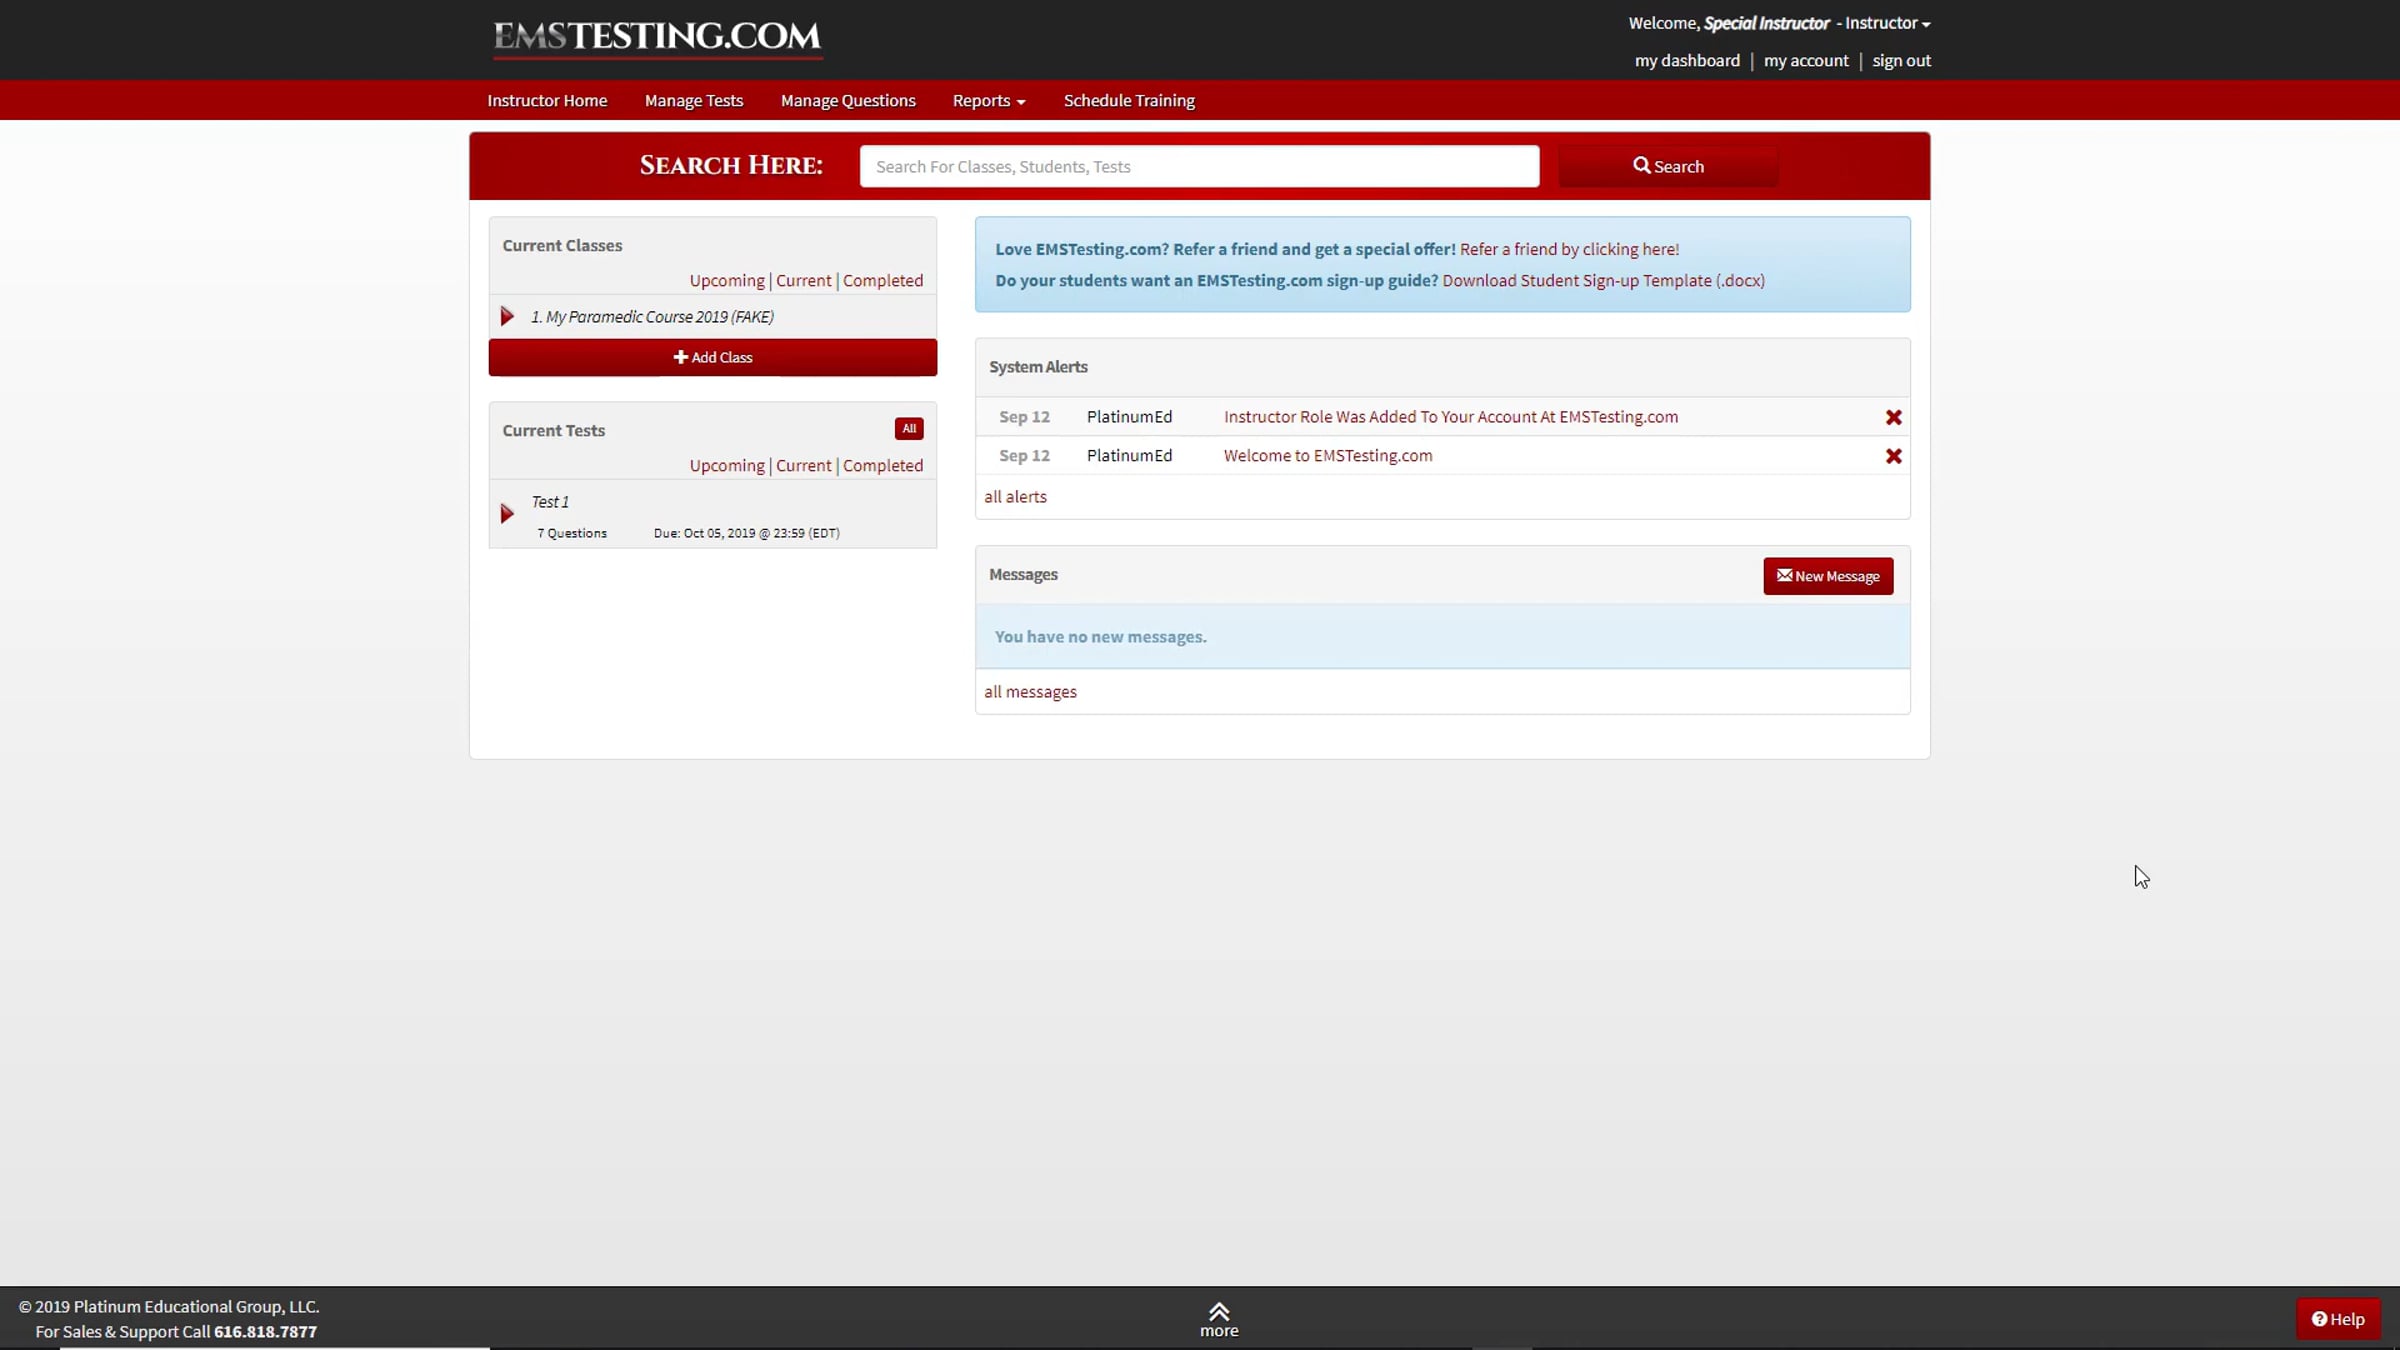Compose a New Message
This screenshot has width=2400, height=1350.
click(1828, 576)
